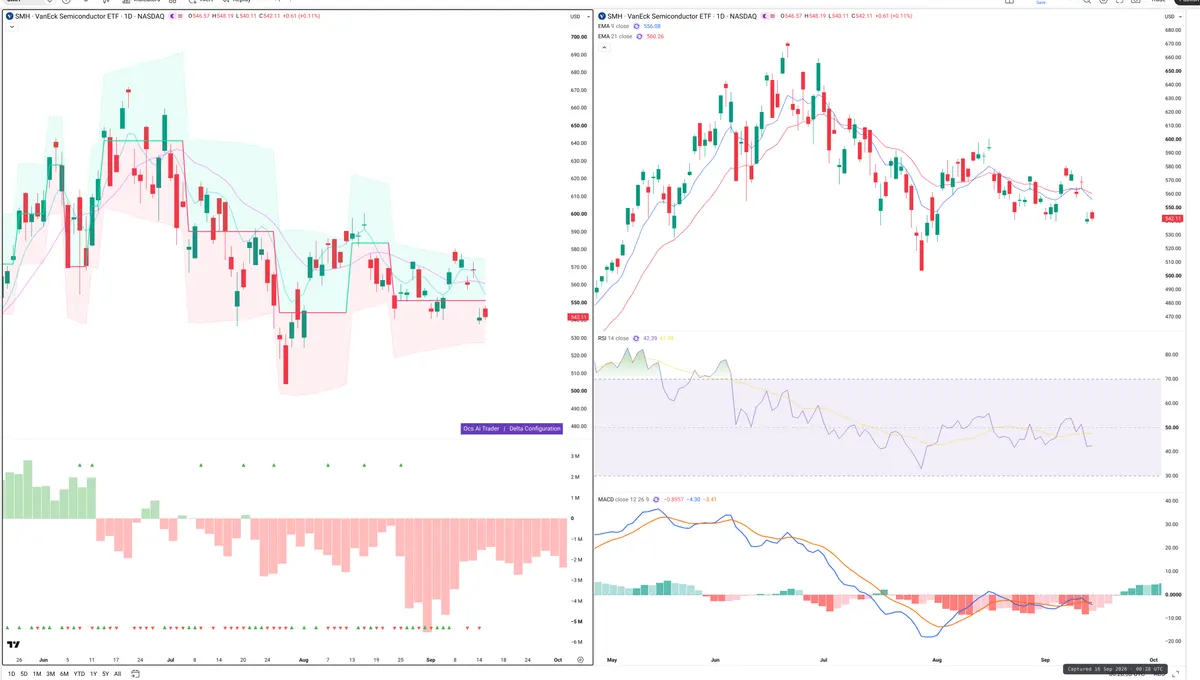Click the 680.00 label on right price axis
Viewport: 1200px width, 680px height.
coord(1173,30)
